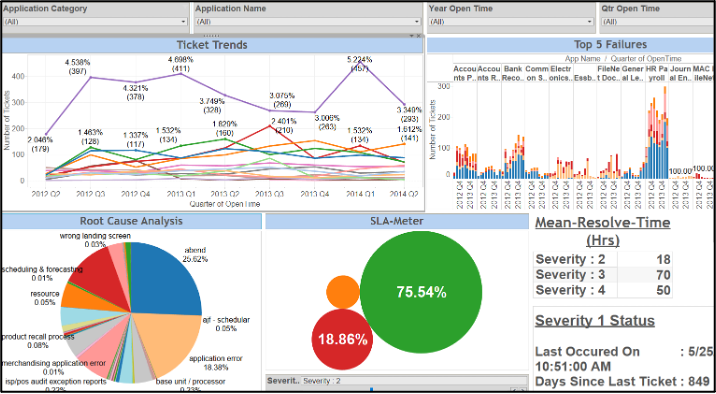Screen dimensions: 716x394
Task: Click the Severity slider blue handle
Action: (371, 389)
